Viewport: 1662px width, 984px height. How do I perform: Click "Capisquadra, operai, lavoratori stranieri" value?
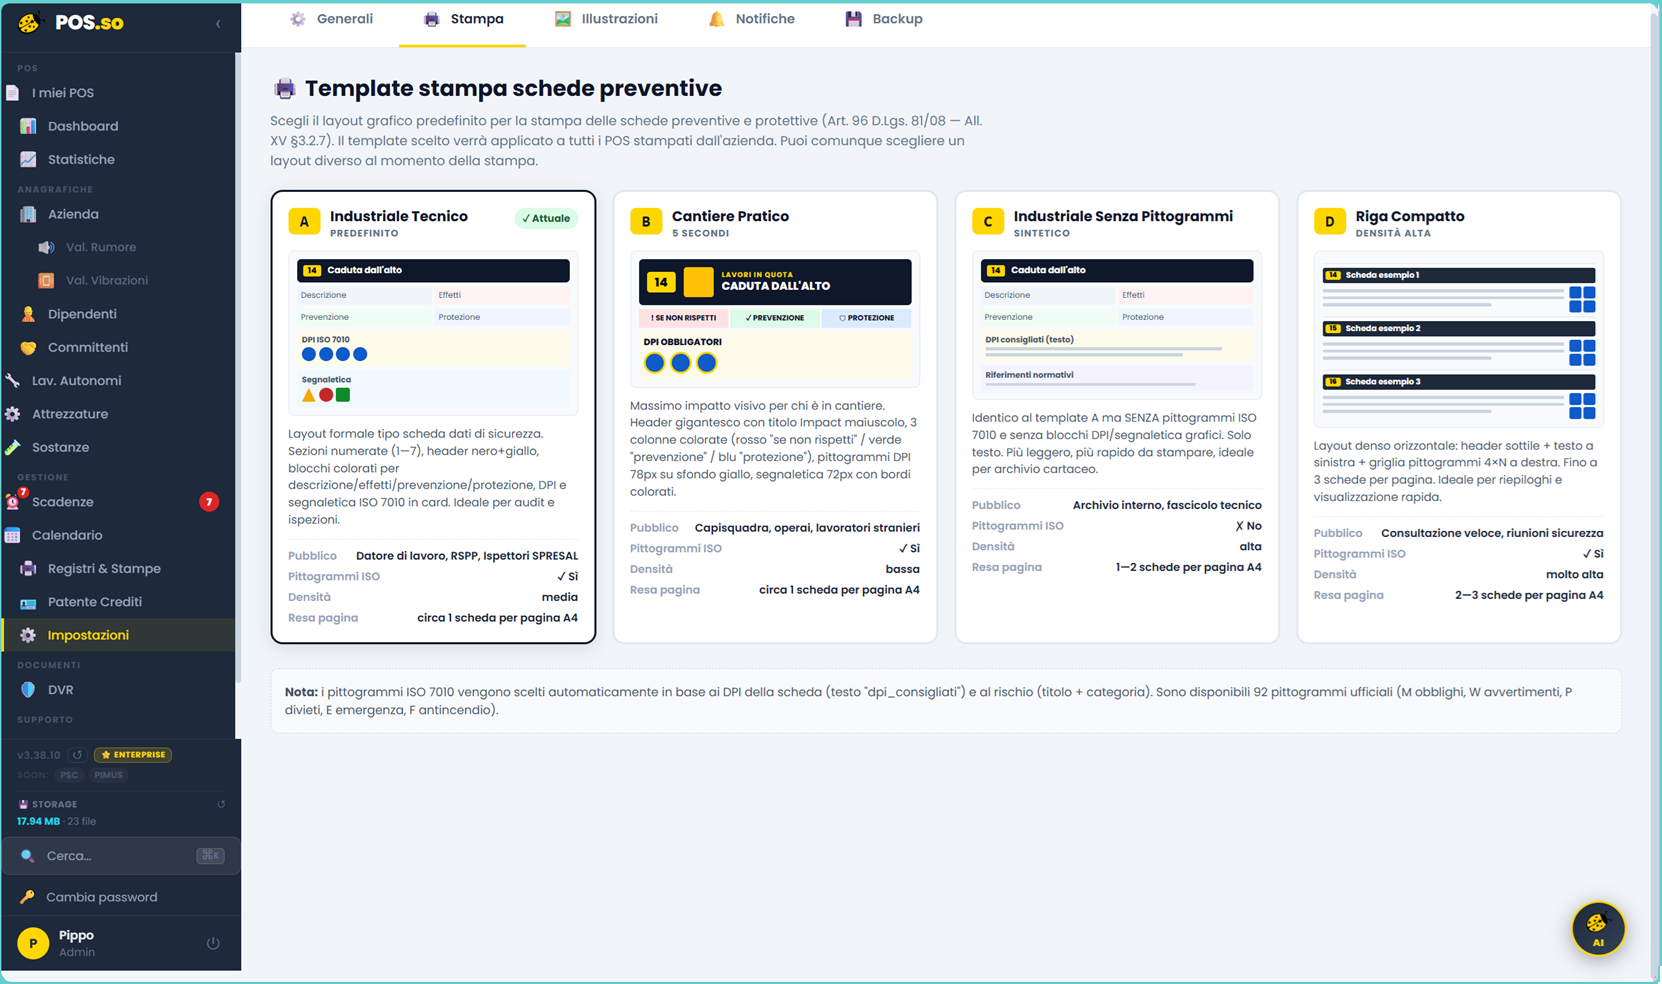coord(807,528)
